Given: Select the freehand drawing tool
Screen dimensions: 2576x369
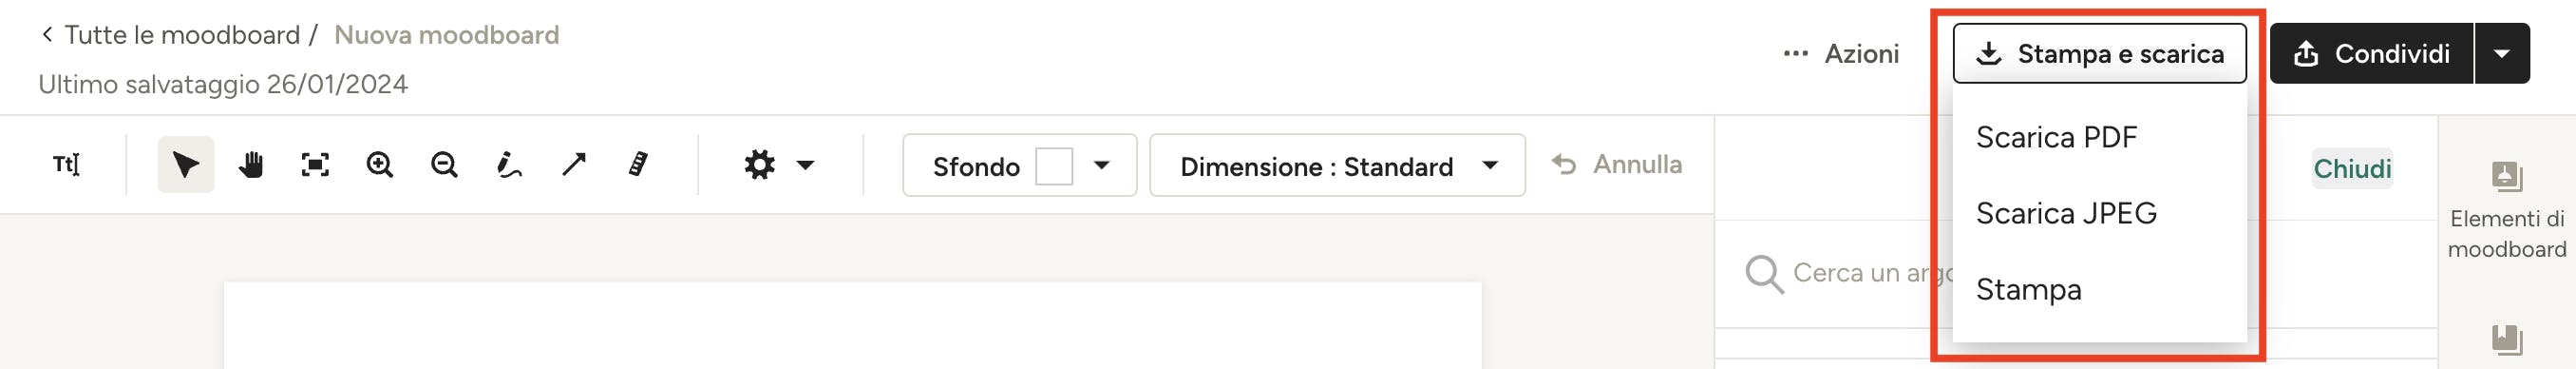Looking at the screenshot, I should click(509, 164).
